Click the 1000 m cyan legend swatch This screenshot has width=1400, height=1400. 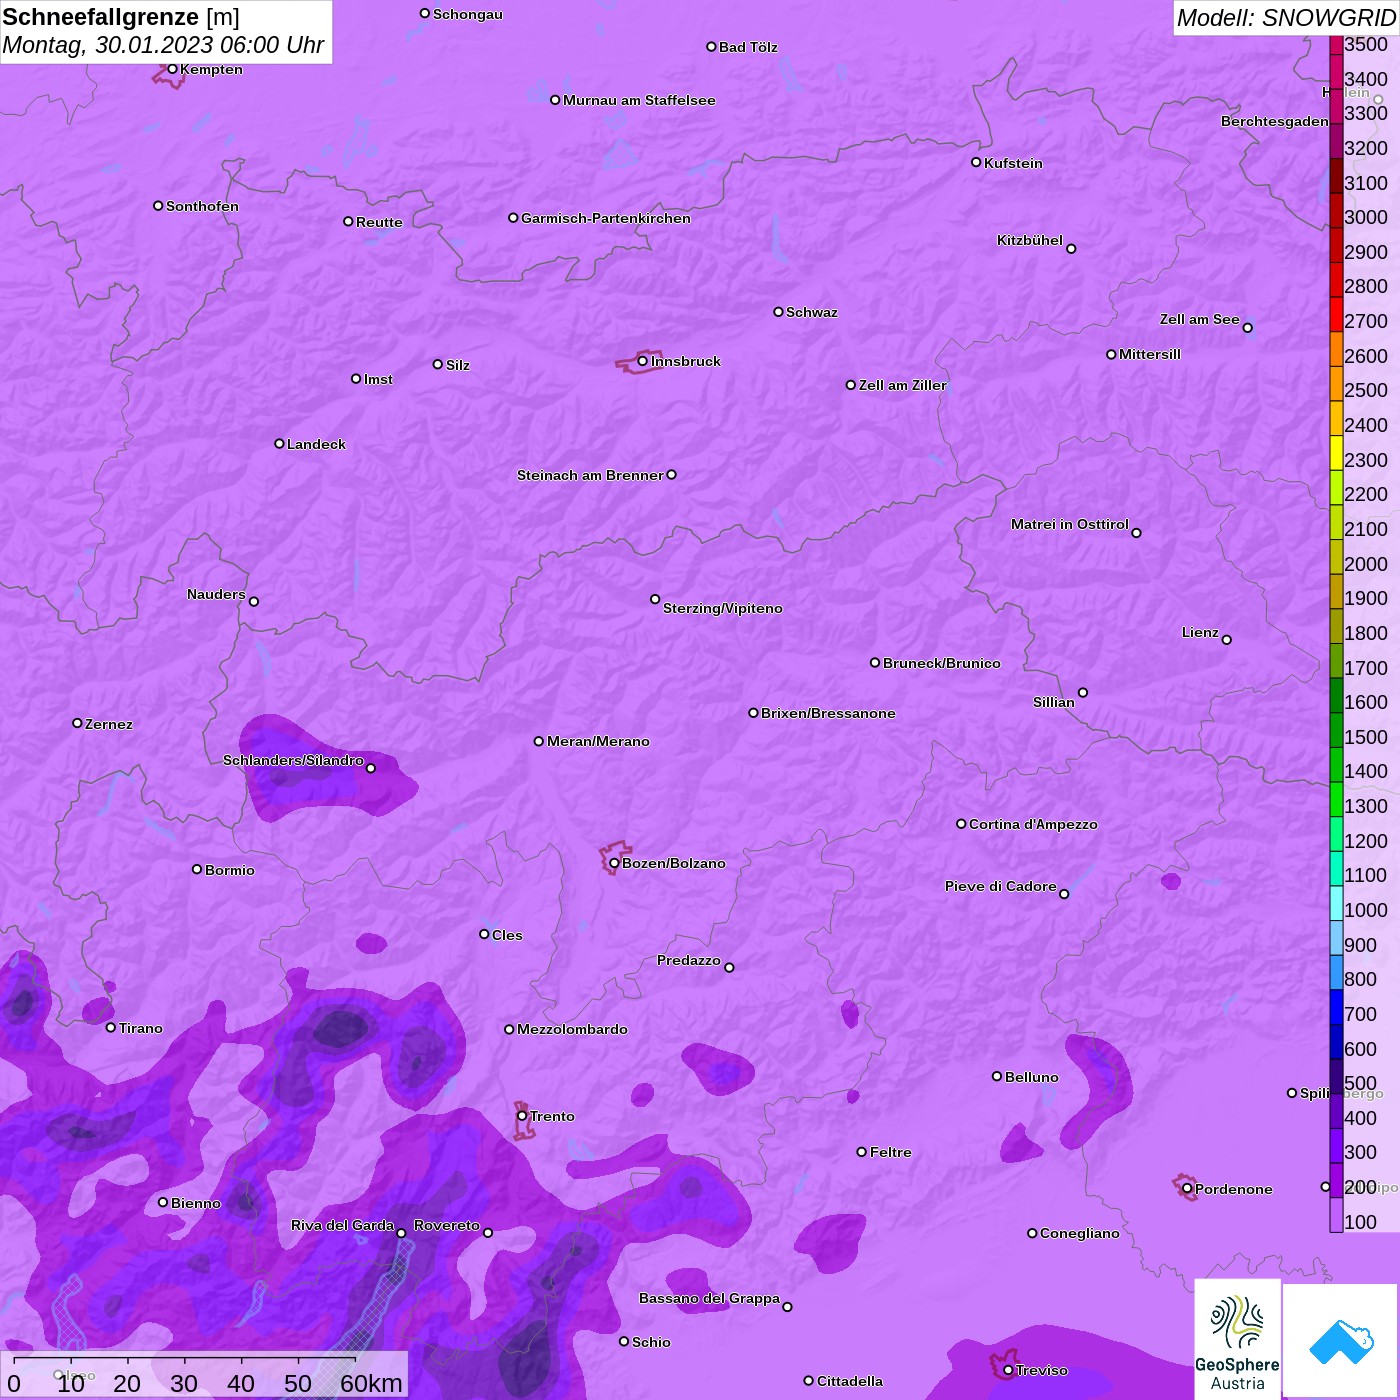click(x=1336, y=903)
